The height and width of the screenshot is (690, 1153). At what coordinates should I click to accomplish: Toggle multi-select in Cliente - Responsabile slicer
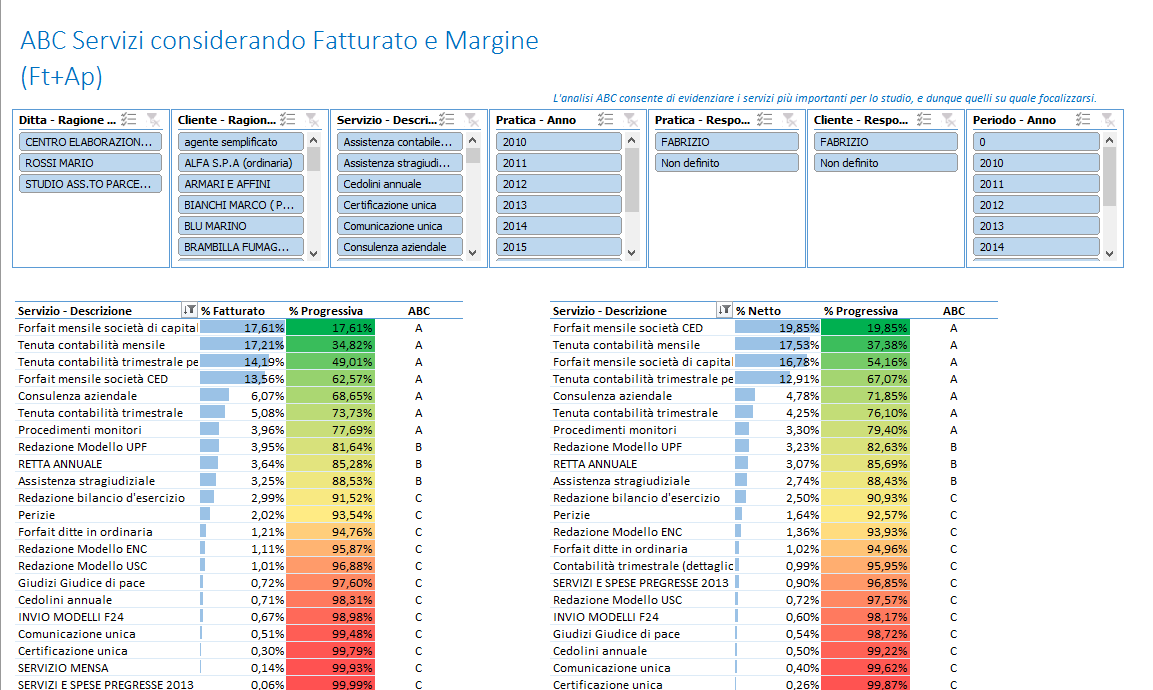(924, 119)
